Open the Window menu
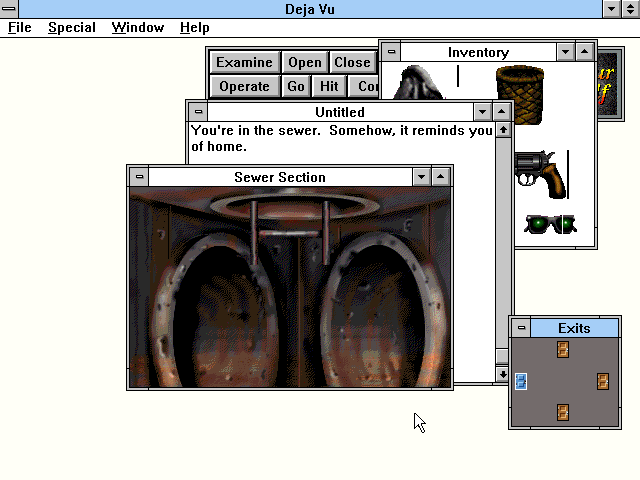 138,27
